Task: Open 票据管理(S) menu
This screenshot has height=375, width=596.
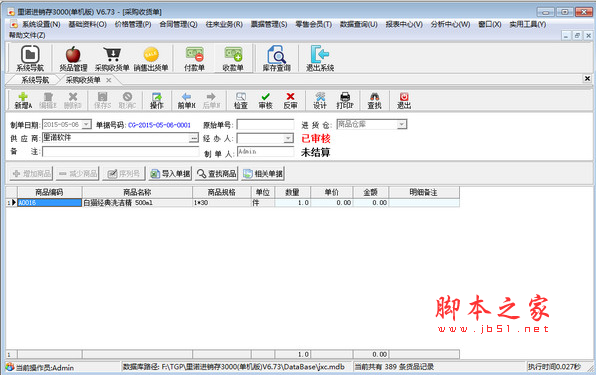Action: [x=269, y=24]
